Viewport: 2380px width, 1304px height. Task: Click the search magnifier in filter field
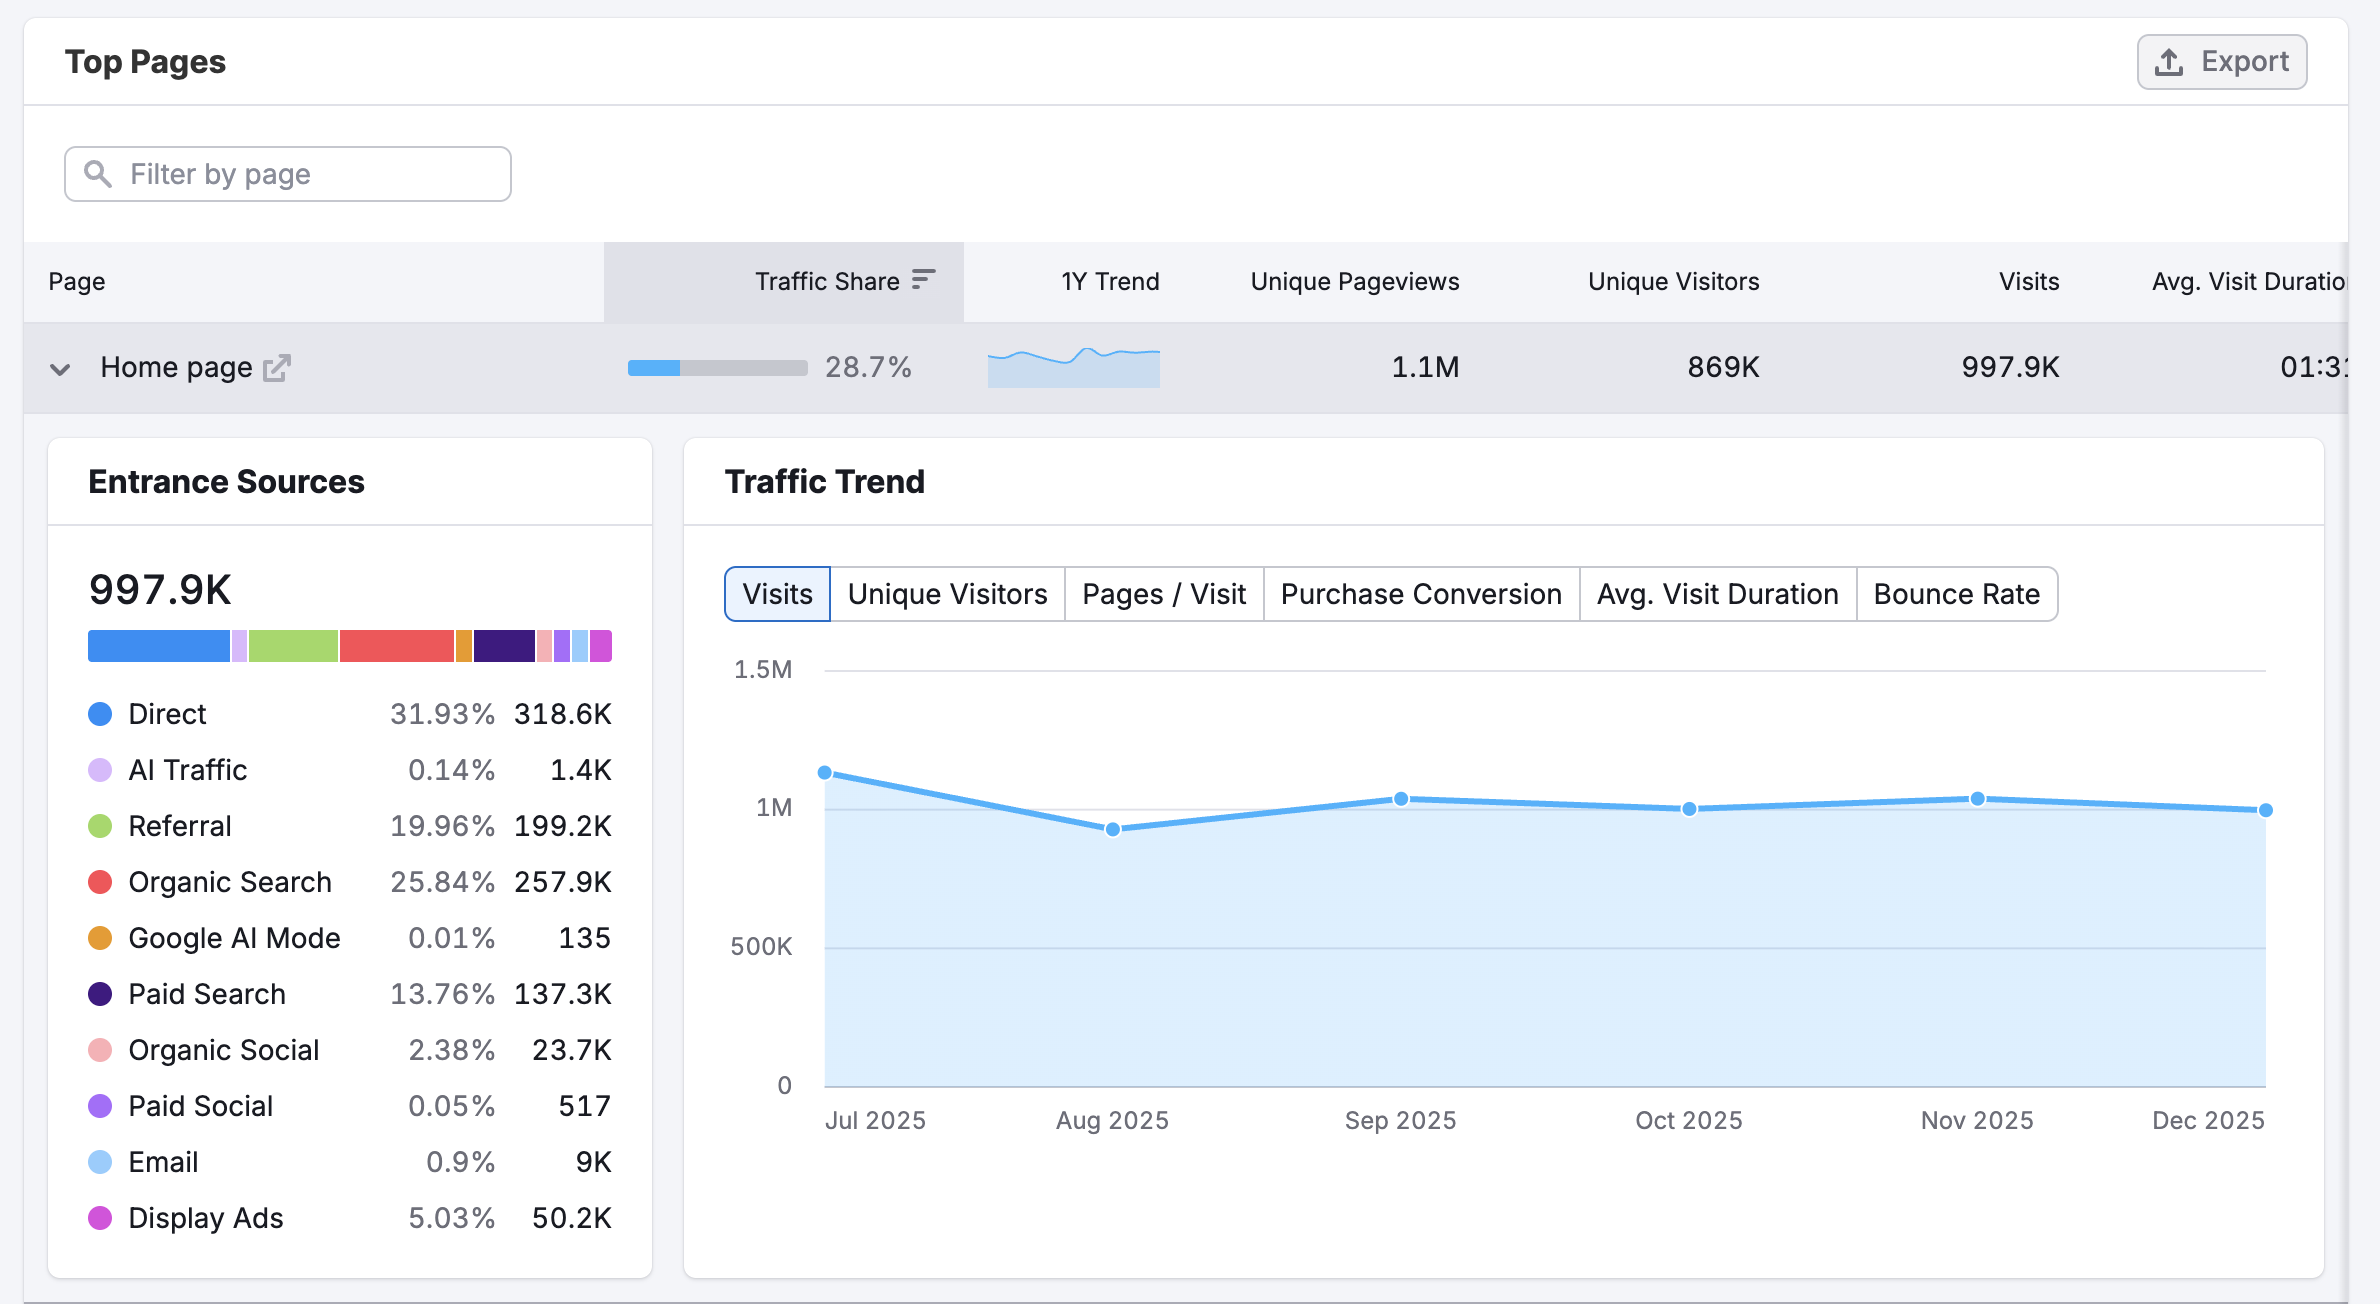[98, 173]
